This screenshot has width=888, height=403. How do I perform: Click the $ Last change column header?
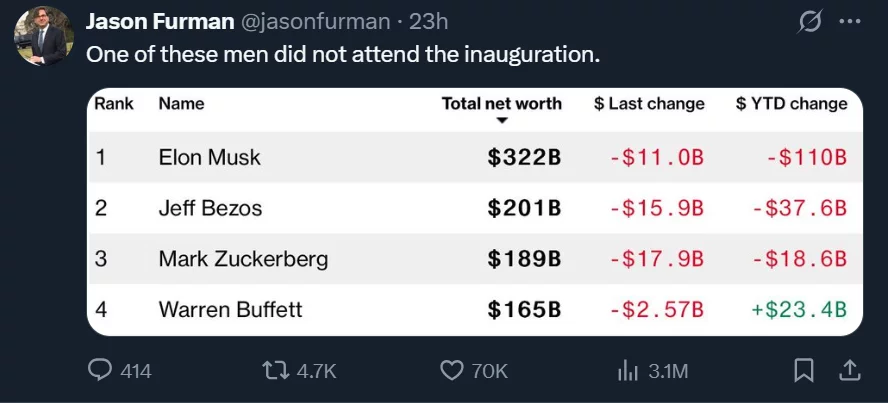649,103
